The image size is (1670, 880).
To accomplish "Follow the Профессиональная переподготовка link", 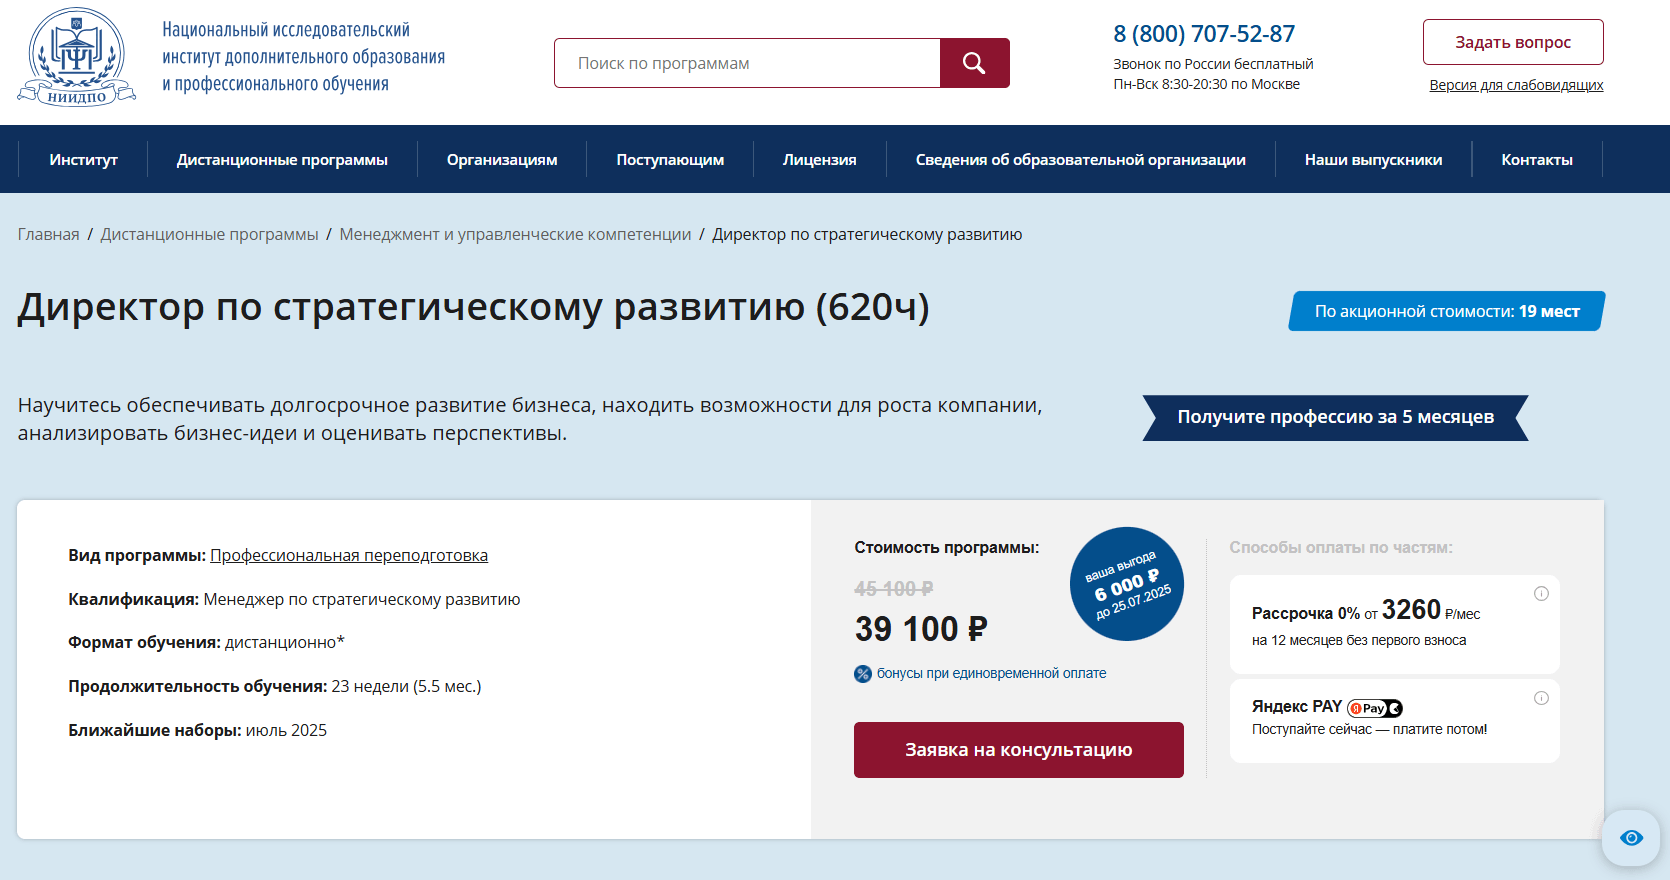I will (x=349, y=556).
